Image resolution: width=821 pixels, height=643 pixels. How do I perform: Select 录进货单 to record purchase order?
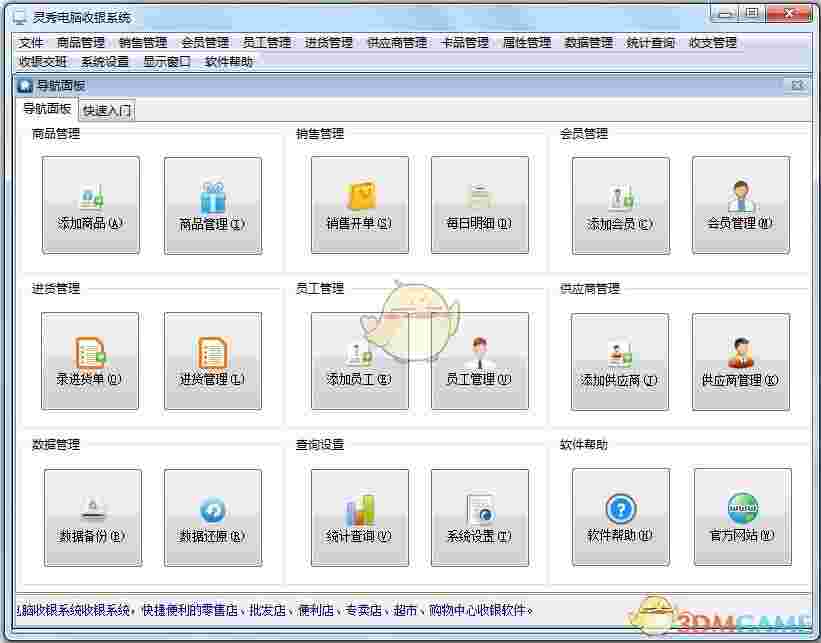[x=91, y=361]
